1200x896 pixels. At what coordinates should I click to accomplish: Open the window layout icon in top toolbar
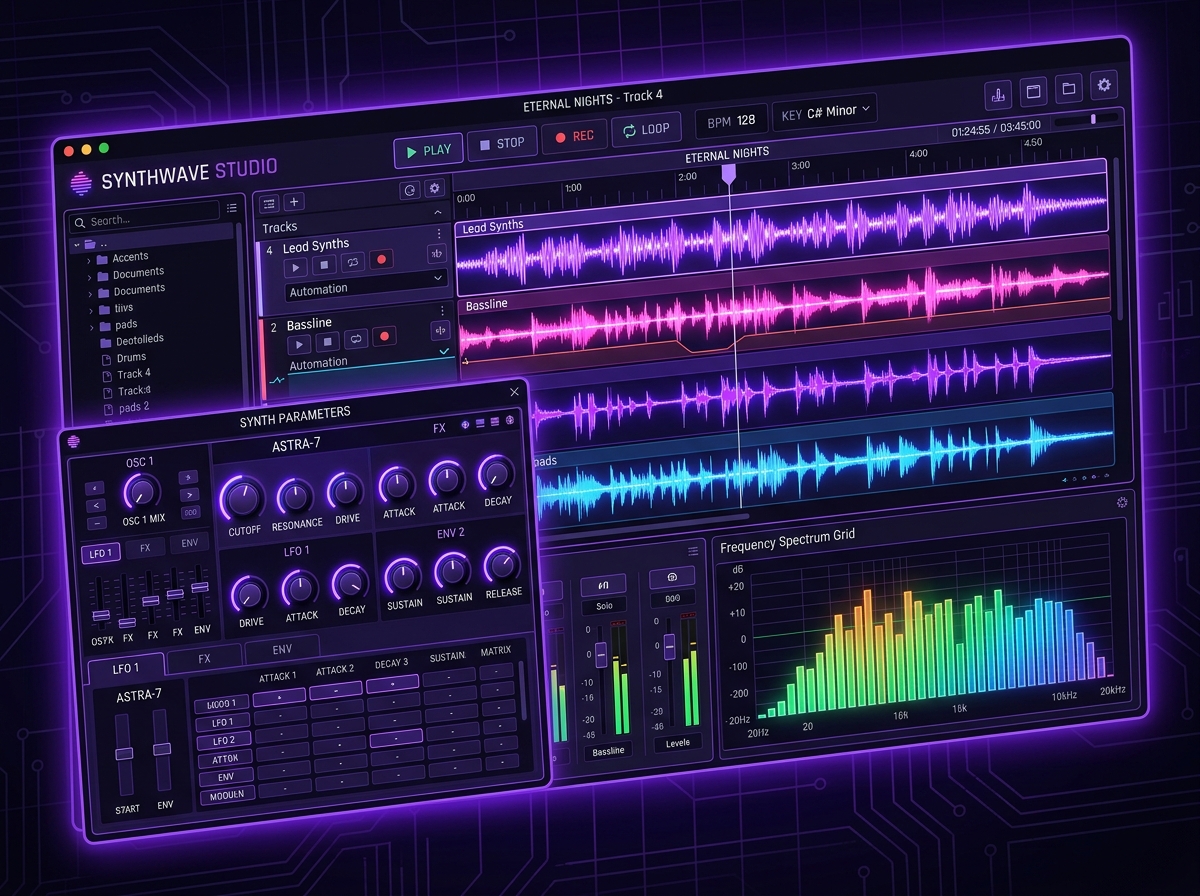[1033, 91]
